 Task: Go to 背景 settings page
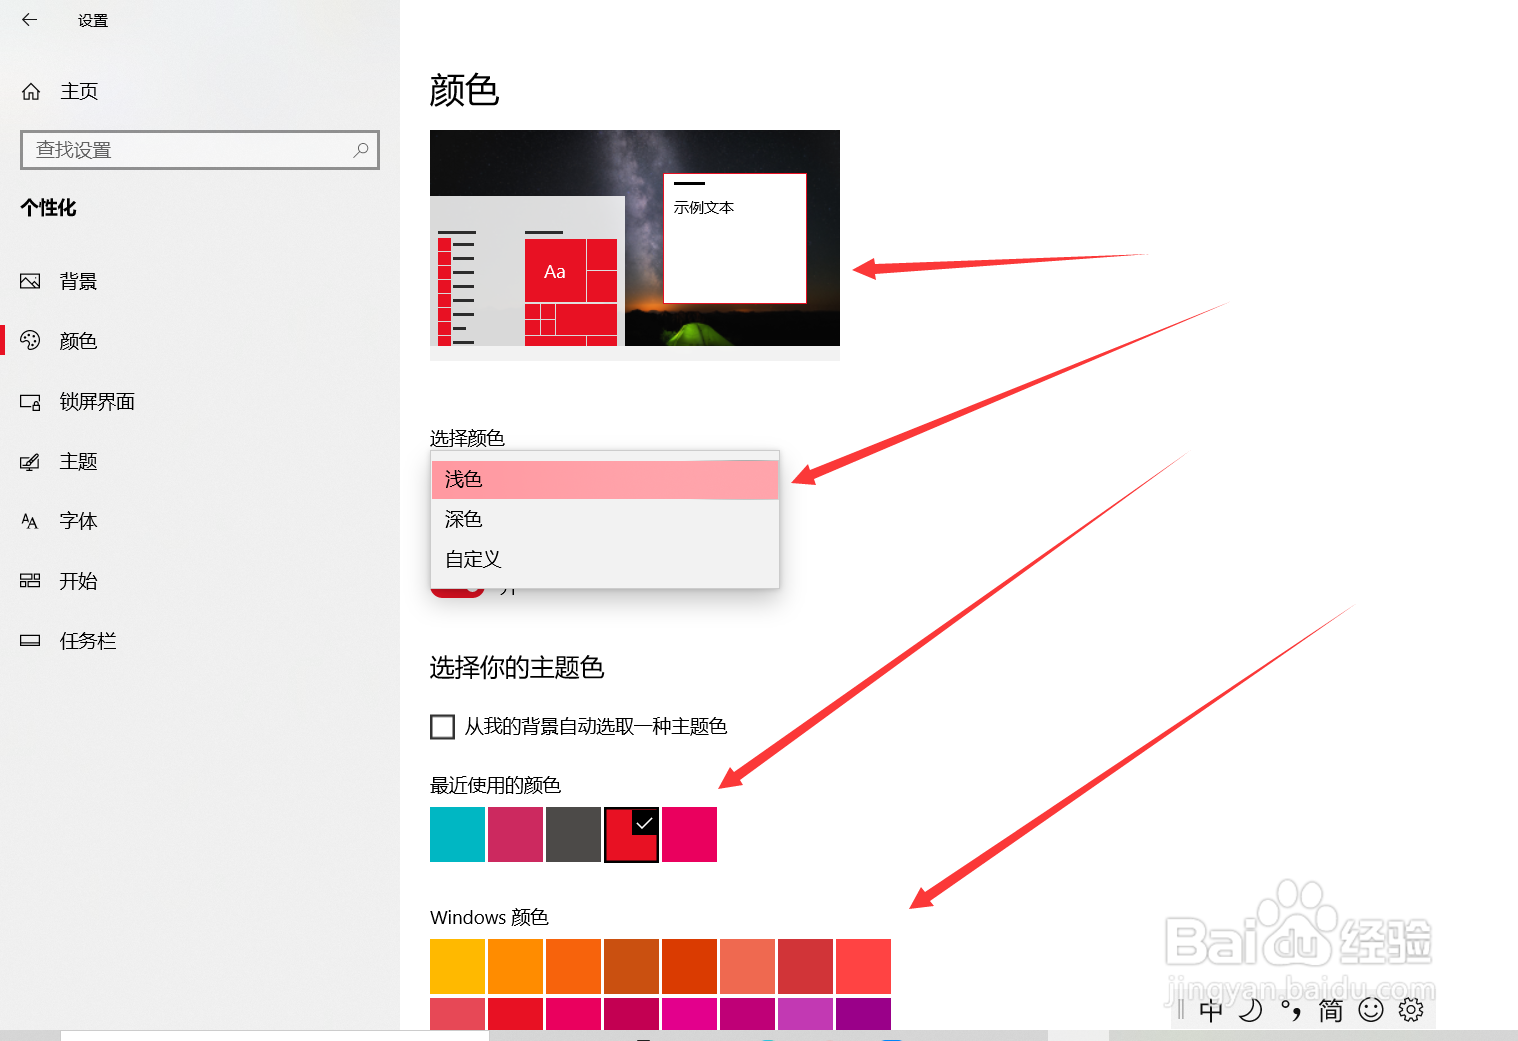tap(78, 281)
